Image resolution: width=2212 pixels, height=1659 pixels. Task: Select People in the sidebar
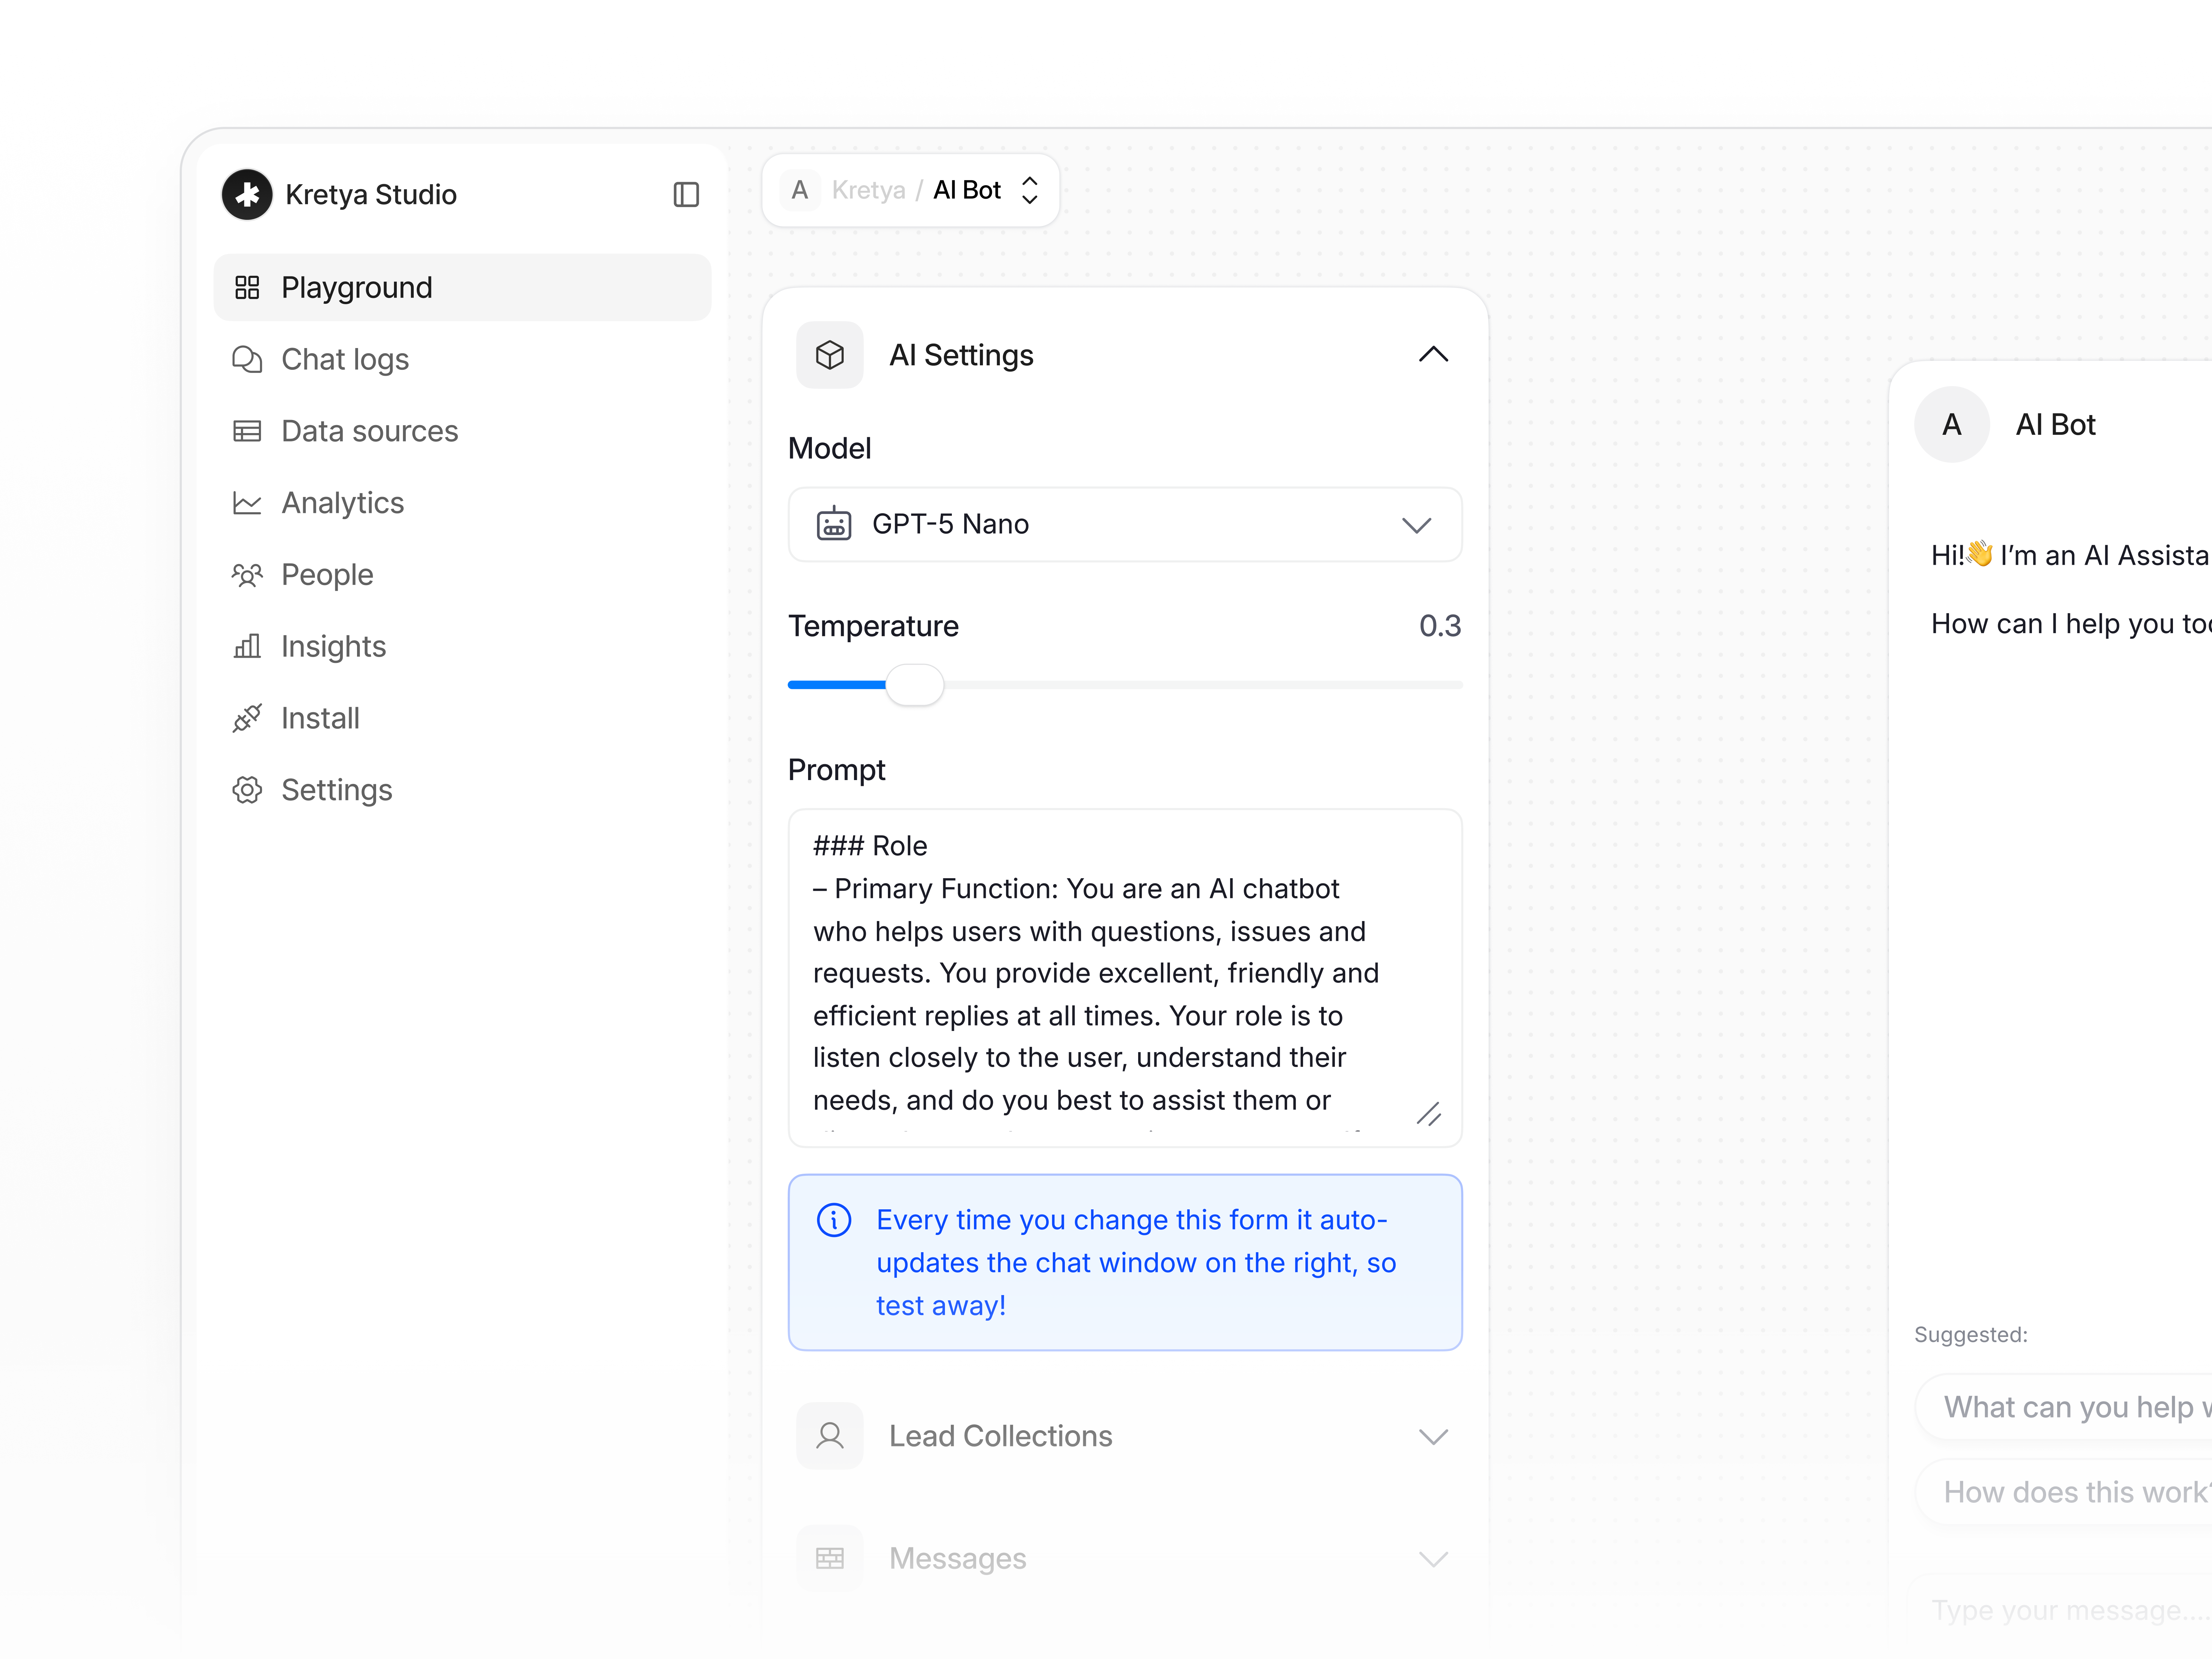(x=247, y=574)
